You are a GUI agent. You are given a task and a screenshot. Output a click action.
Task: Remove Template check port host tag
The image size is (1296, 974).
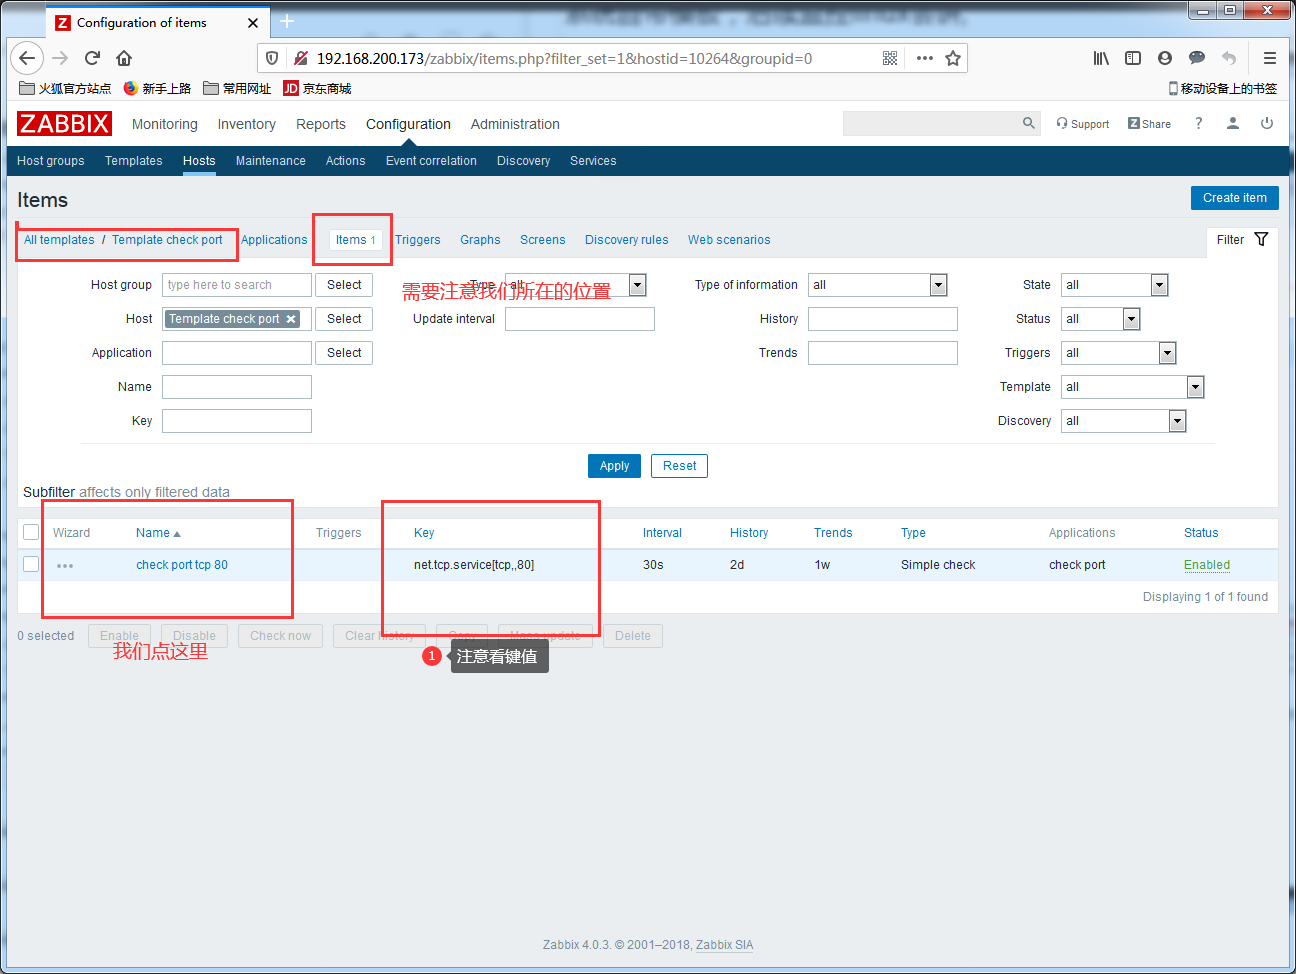pyautogui.click(x=291, y=319)
